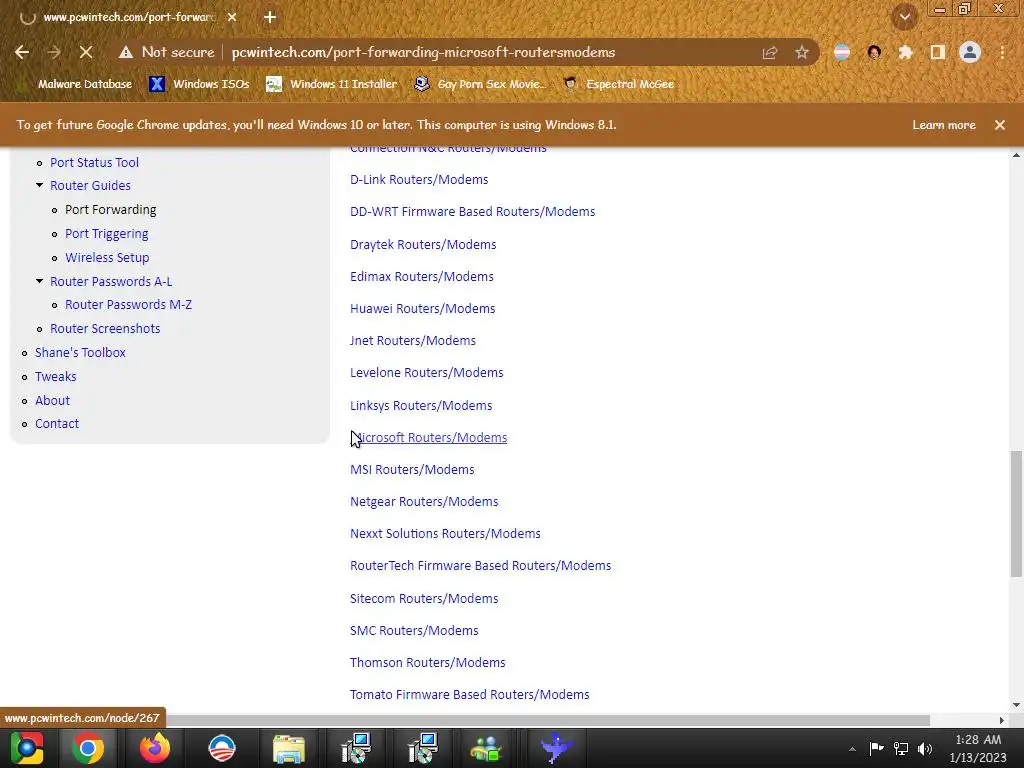Open Draytek Routers/Modems link
This screenshot has width=1024, height=768.
pos(423,244)
